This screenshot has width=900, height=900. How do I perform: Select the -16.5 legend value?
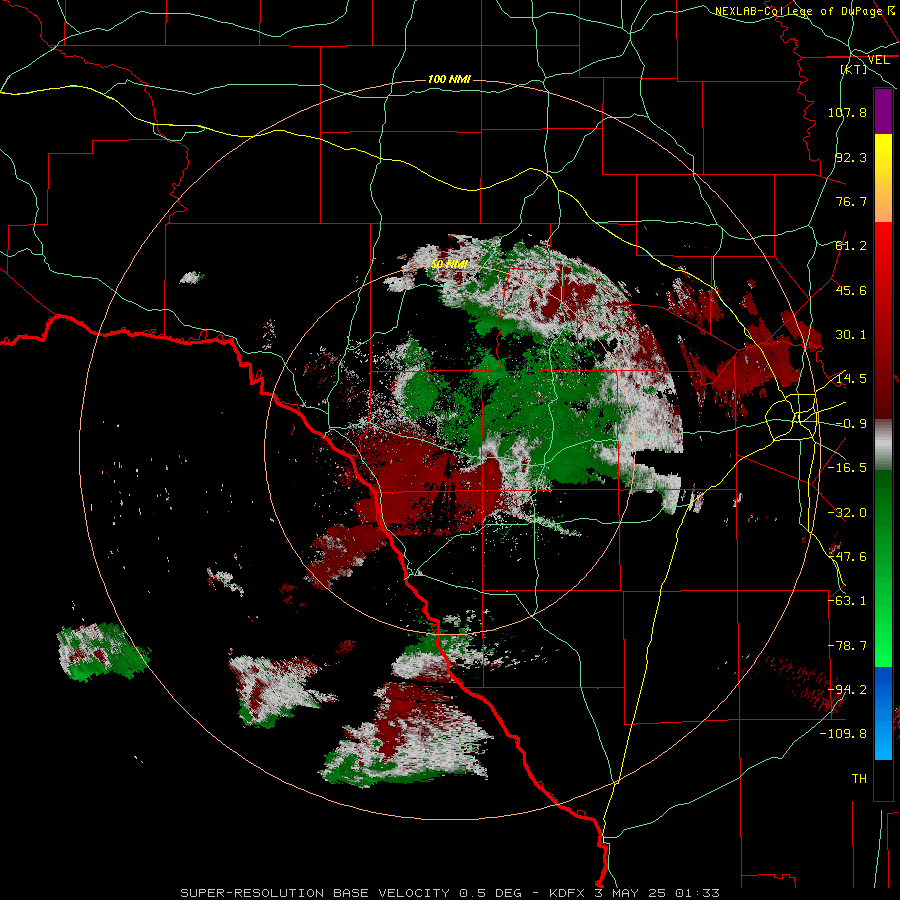coord(847,468)
